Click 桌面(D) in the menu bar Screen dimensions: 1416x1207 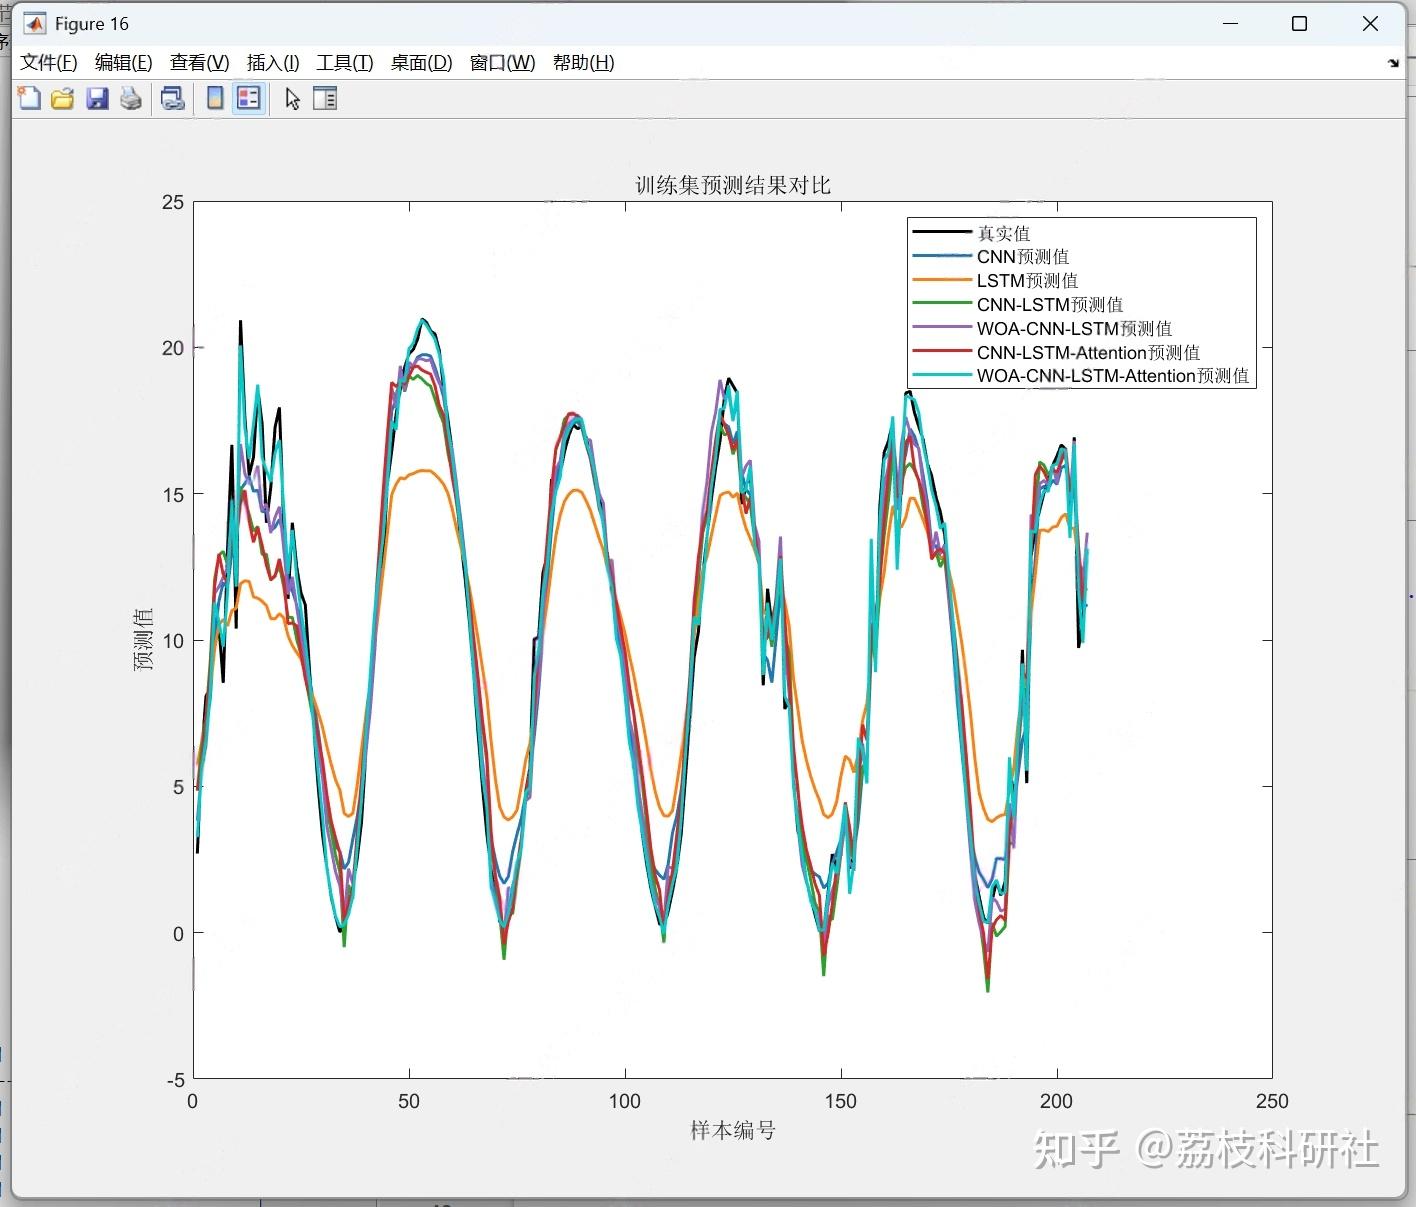[x=420, y=62]
